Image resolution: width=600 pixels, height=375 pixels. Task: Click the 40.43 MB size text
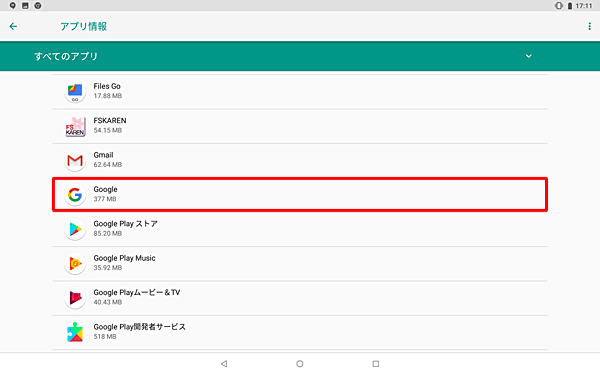point(108,302)
